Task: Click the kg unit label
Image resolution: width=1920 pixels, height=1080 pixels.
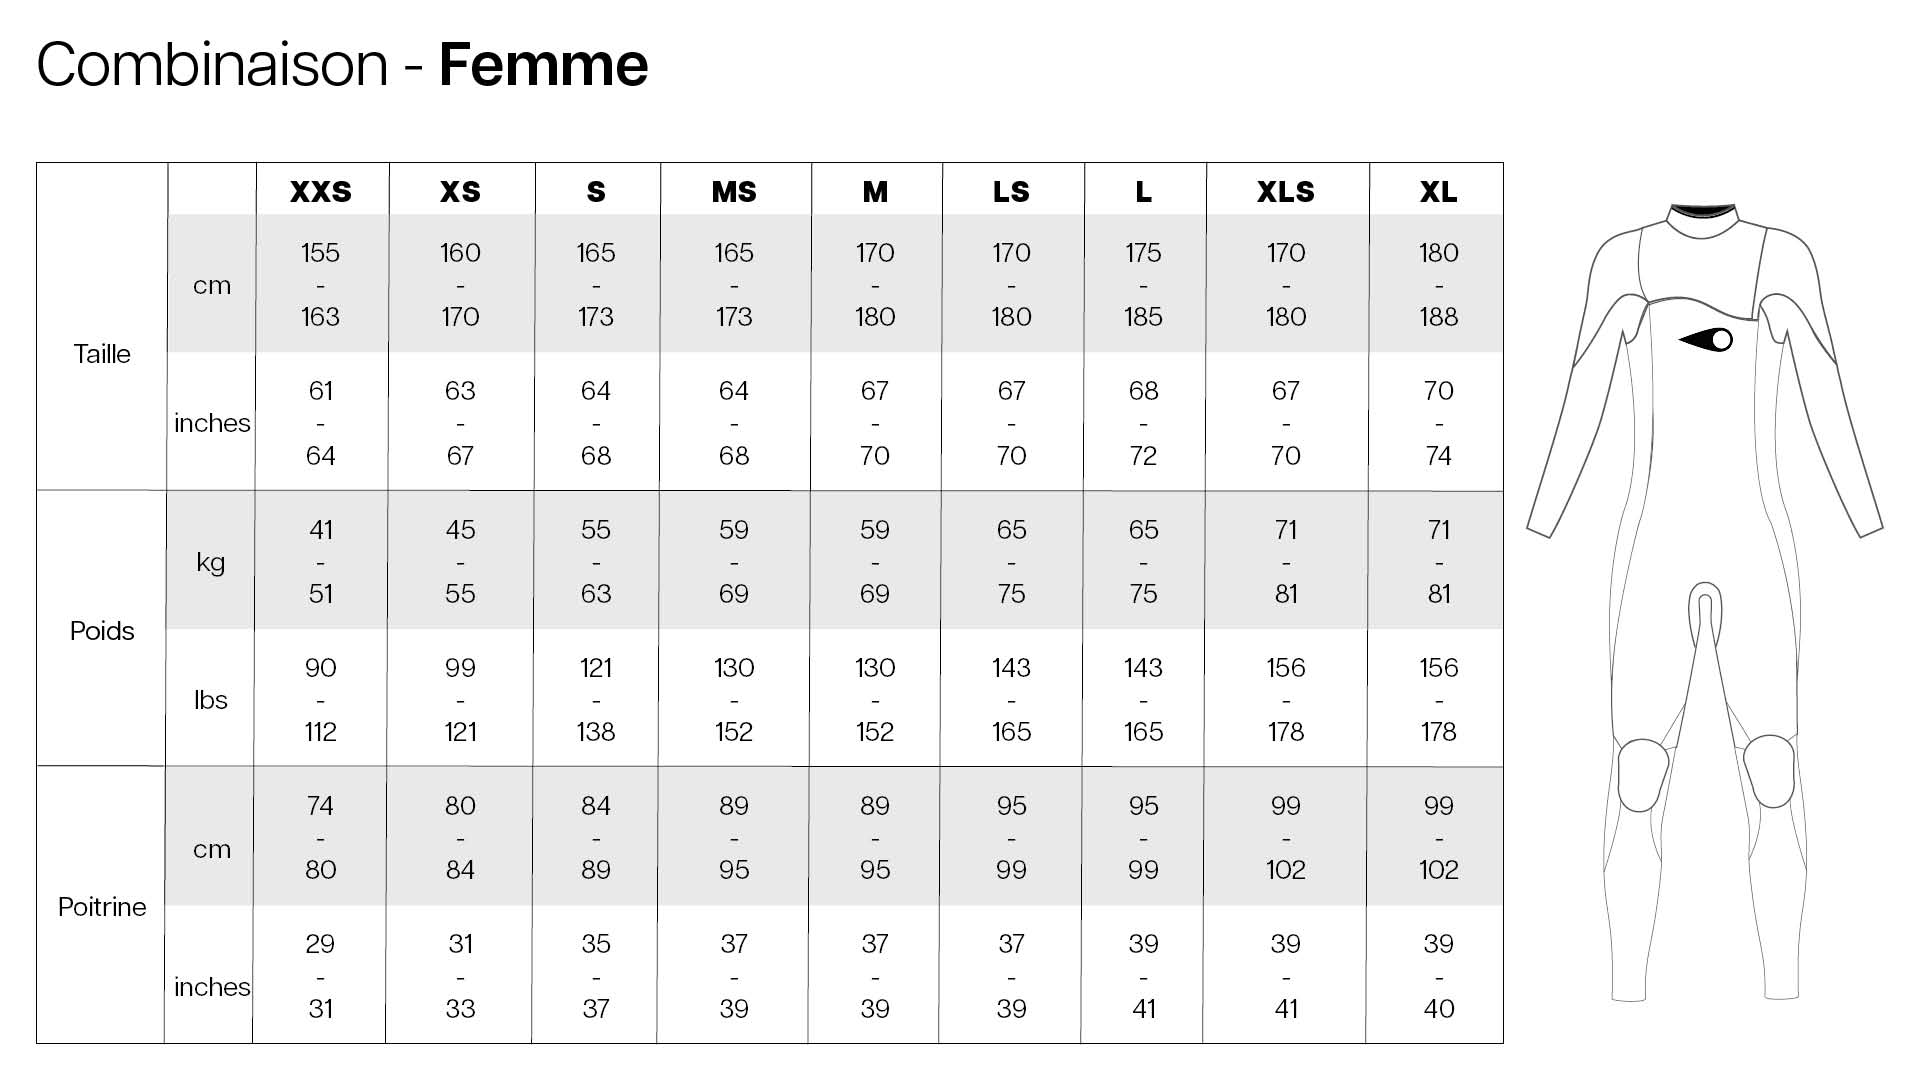Action: tap(211, 562)
